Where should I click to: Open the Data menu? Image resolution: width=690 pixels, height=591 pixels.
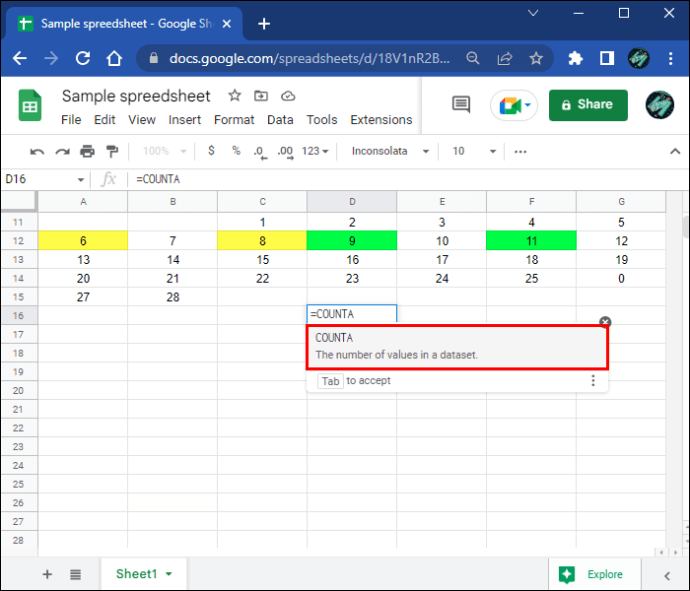(x=280, y=120)
